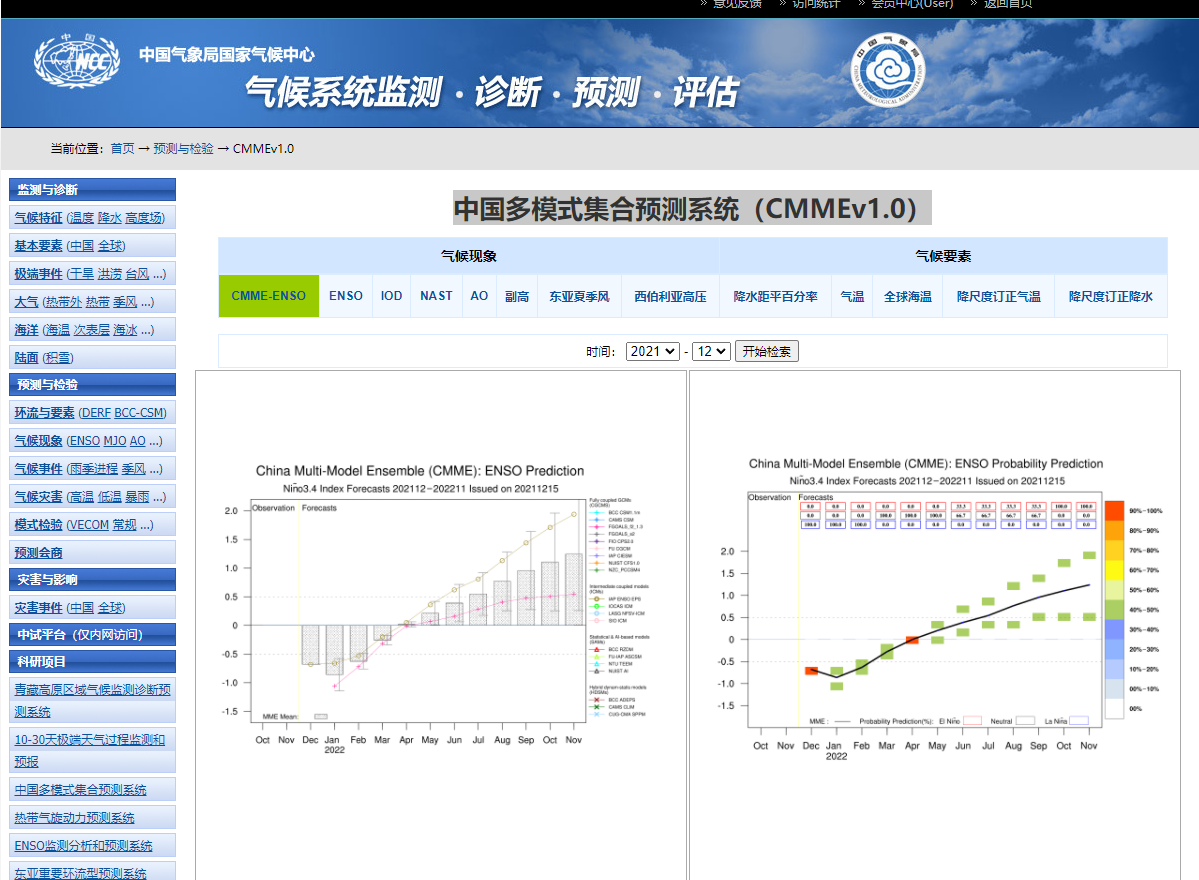Switch to the ENSO tab

point(345,296)
